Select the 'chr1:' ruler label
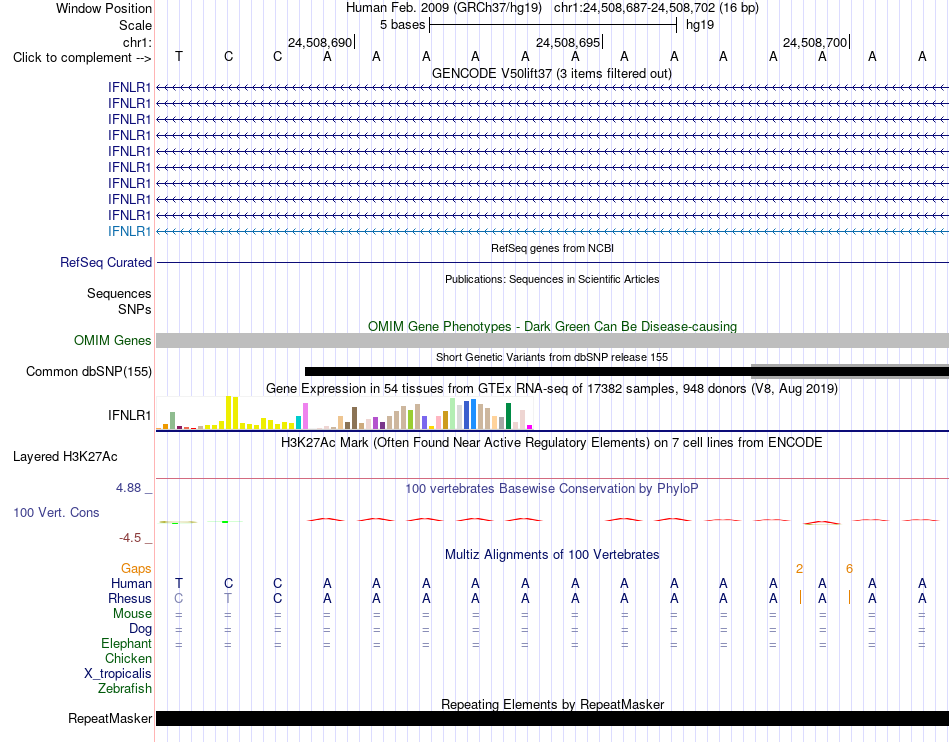Image resolution: width=950 pixels, height=742 pixels. 137,42
